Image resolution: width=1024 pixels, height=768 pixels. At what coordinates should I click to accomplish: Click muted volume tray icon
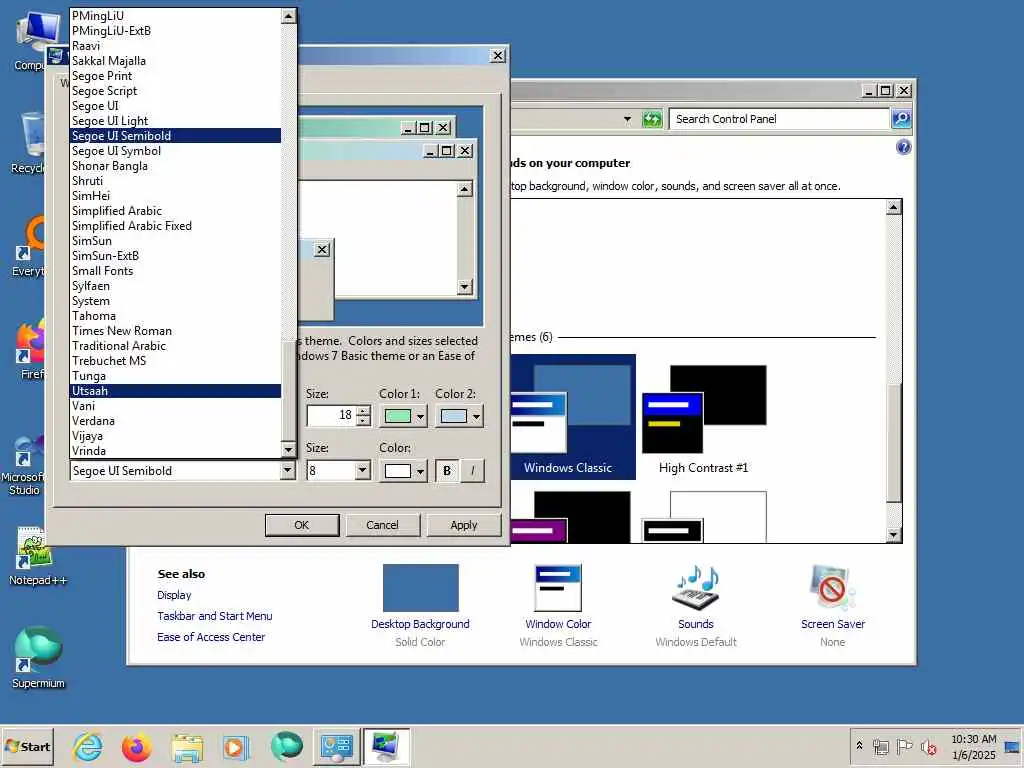[x=929, y=746]
